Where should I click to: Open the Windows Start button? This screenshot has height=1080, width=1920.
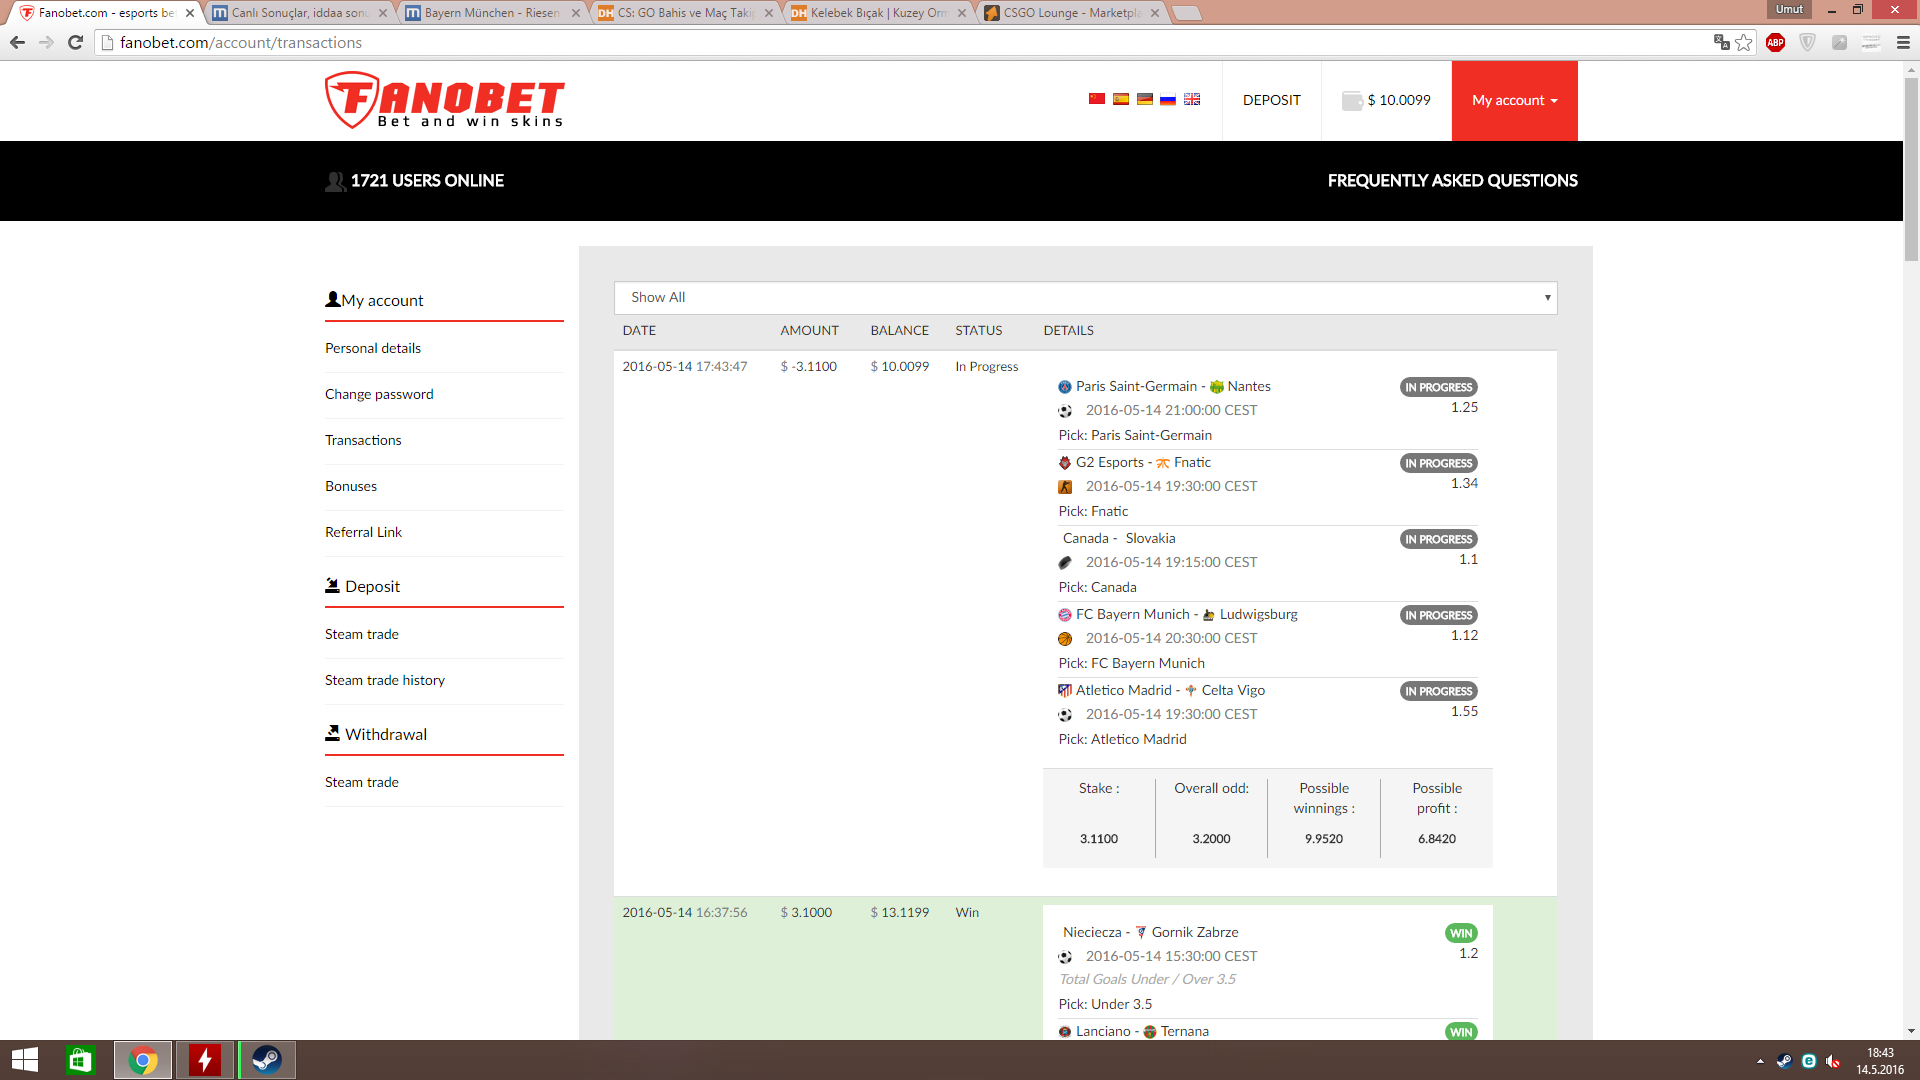pyautogui.click(x=25, y=1060)
